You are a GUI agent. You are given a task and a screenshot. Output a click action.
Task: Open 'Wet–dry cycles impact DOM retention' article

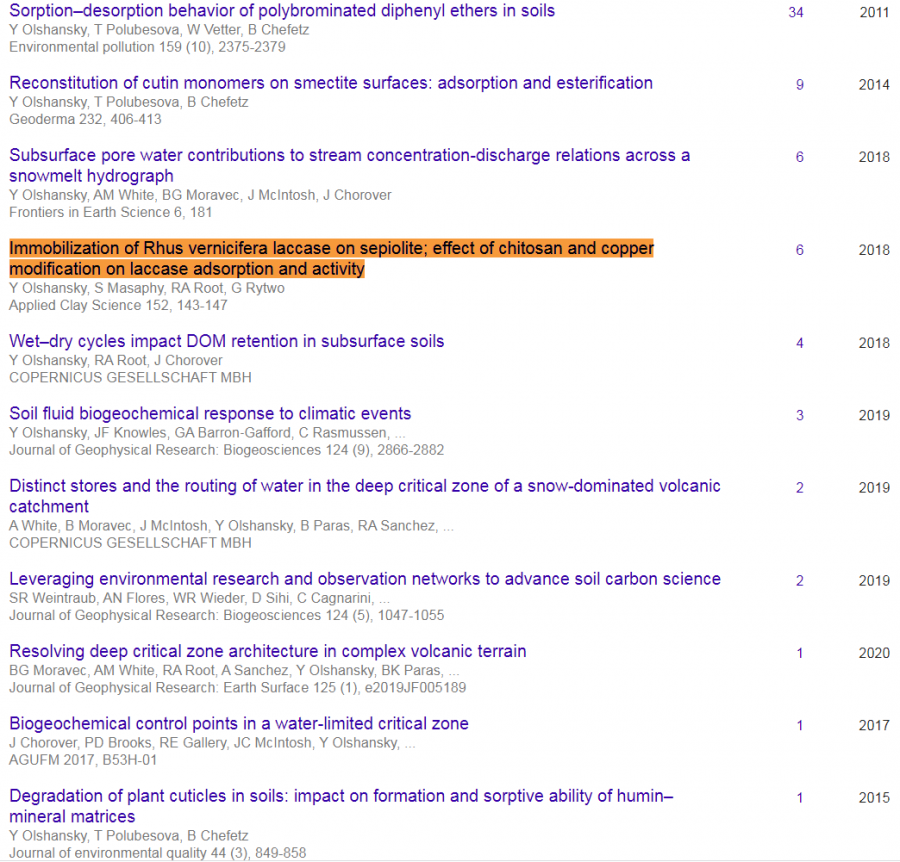click(226, 341)
